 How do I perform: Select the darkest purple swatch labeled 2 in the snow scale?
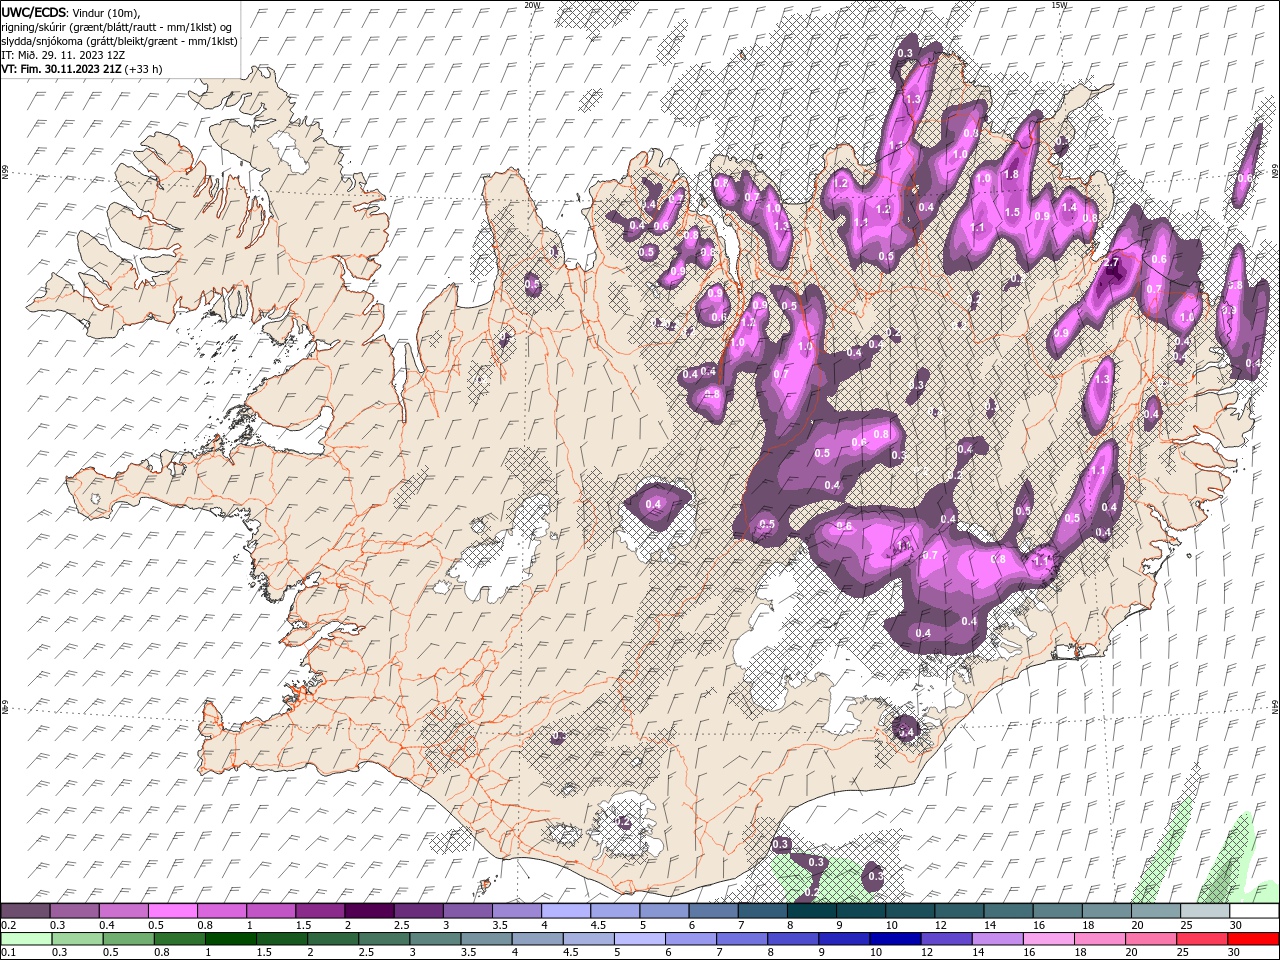[369, 911]
